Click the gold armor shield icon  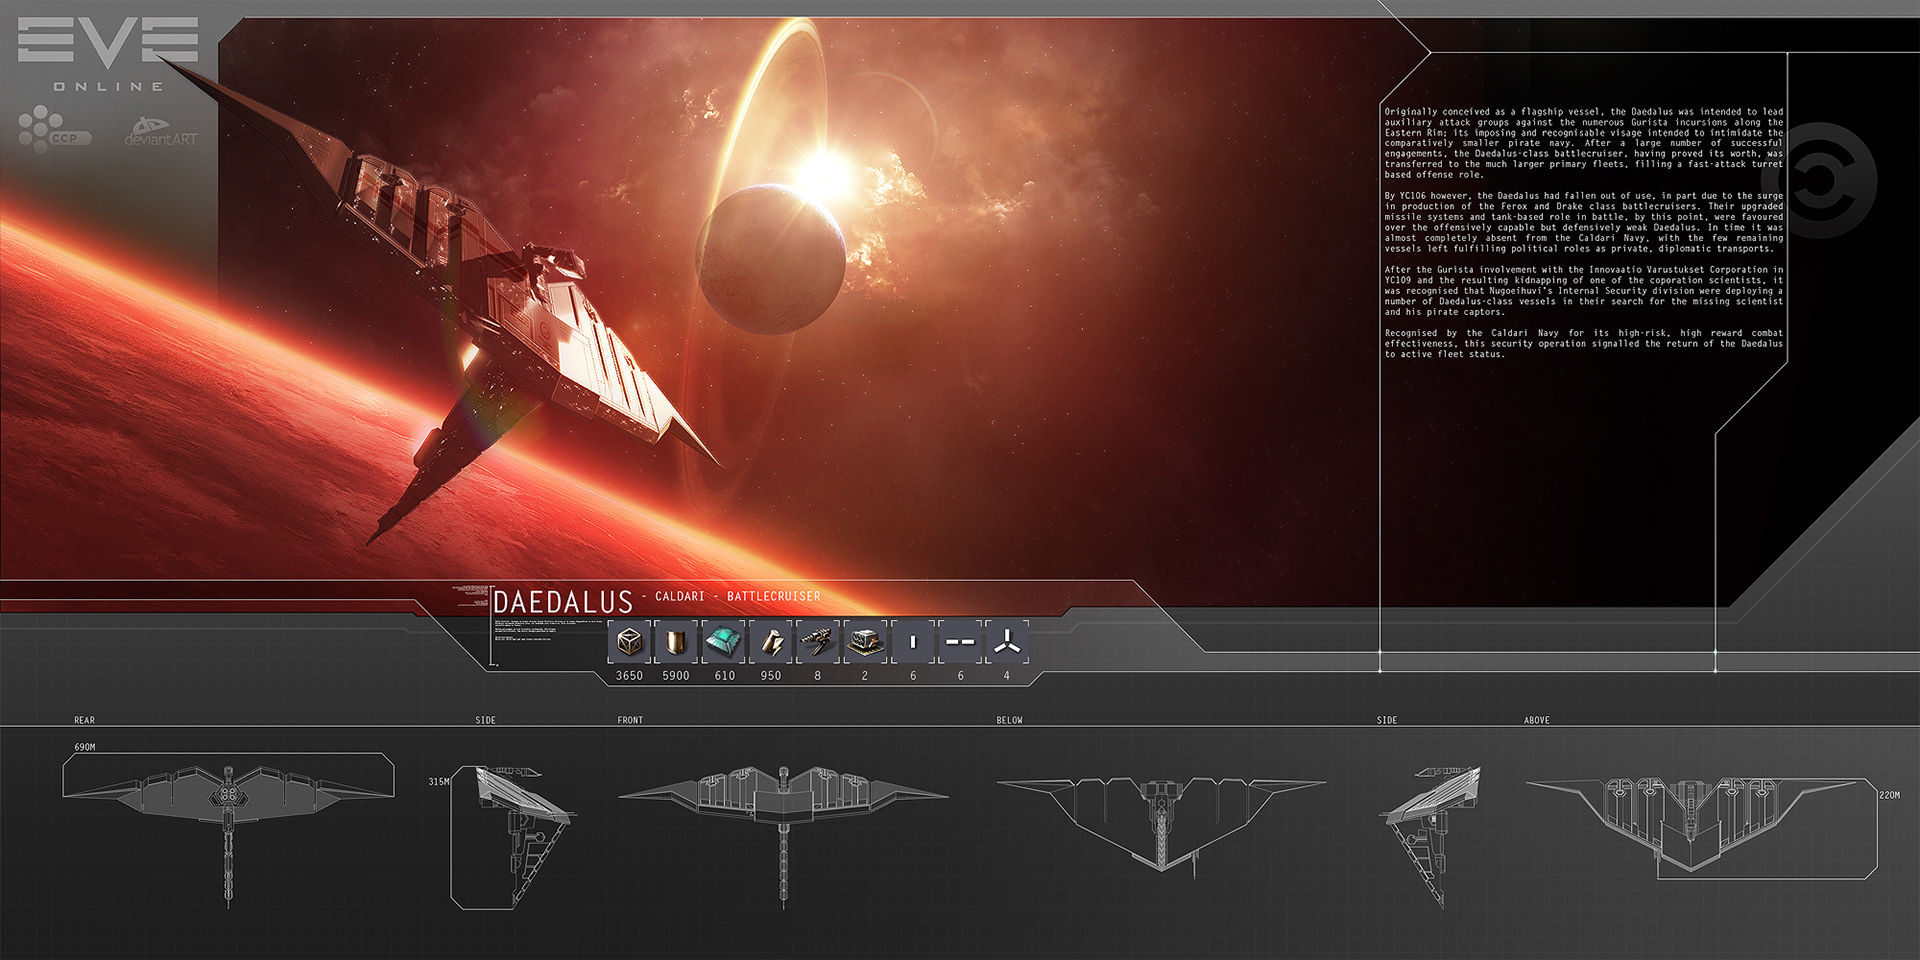click(x=676, y=642)
